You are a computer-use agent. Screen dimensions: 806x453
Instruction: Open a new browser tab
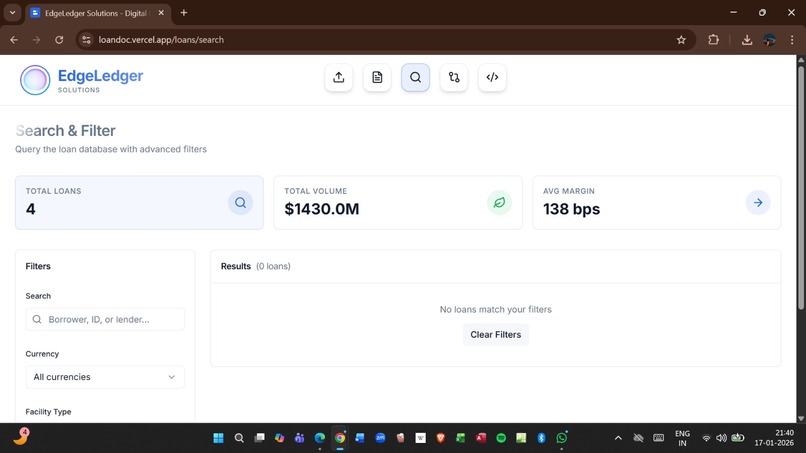(184, 13)
